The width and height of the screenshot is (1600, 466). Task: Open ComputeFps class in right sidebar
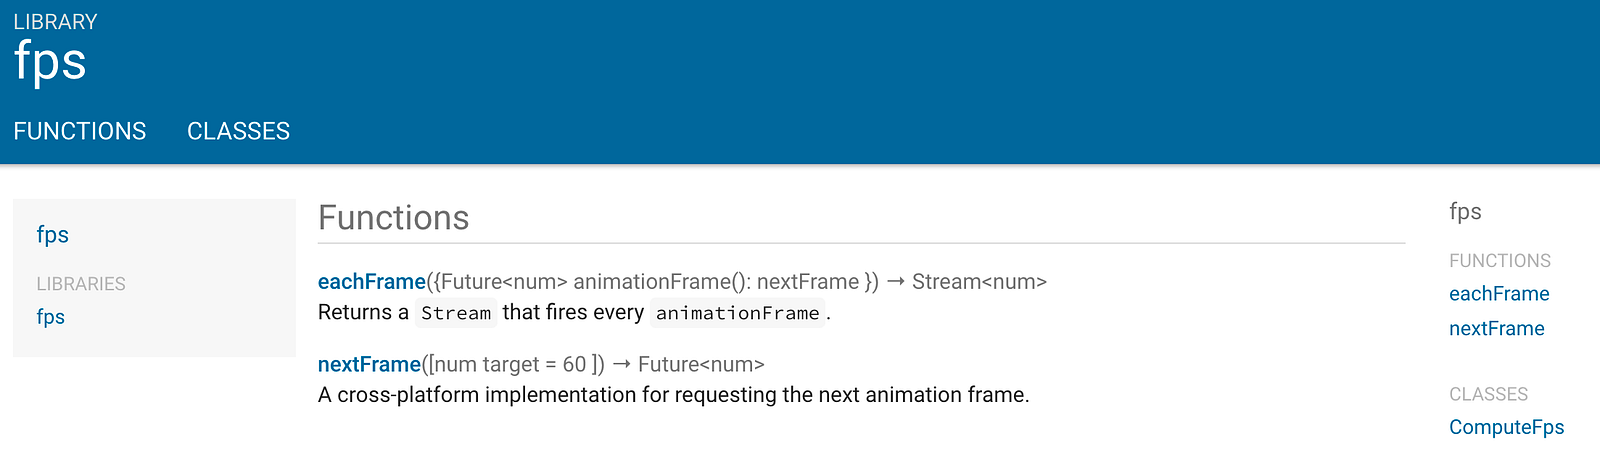click(x=1506, y=427)
